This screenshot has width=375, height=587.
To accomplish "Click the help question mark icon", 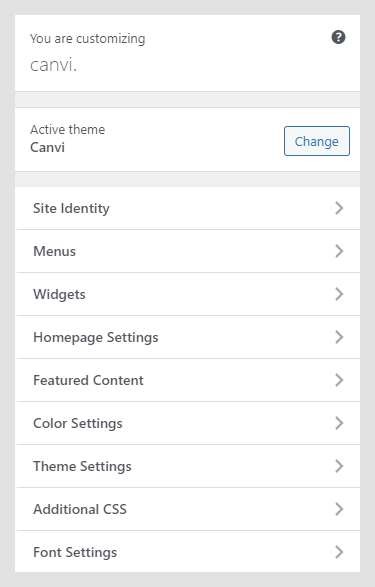I will (x=338, y=37).
